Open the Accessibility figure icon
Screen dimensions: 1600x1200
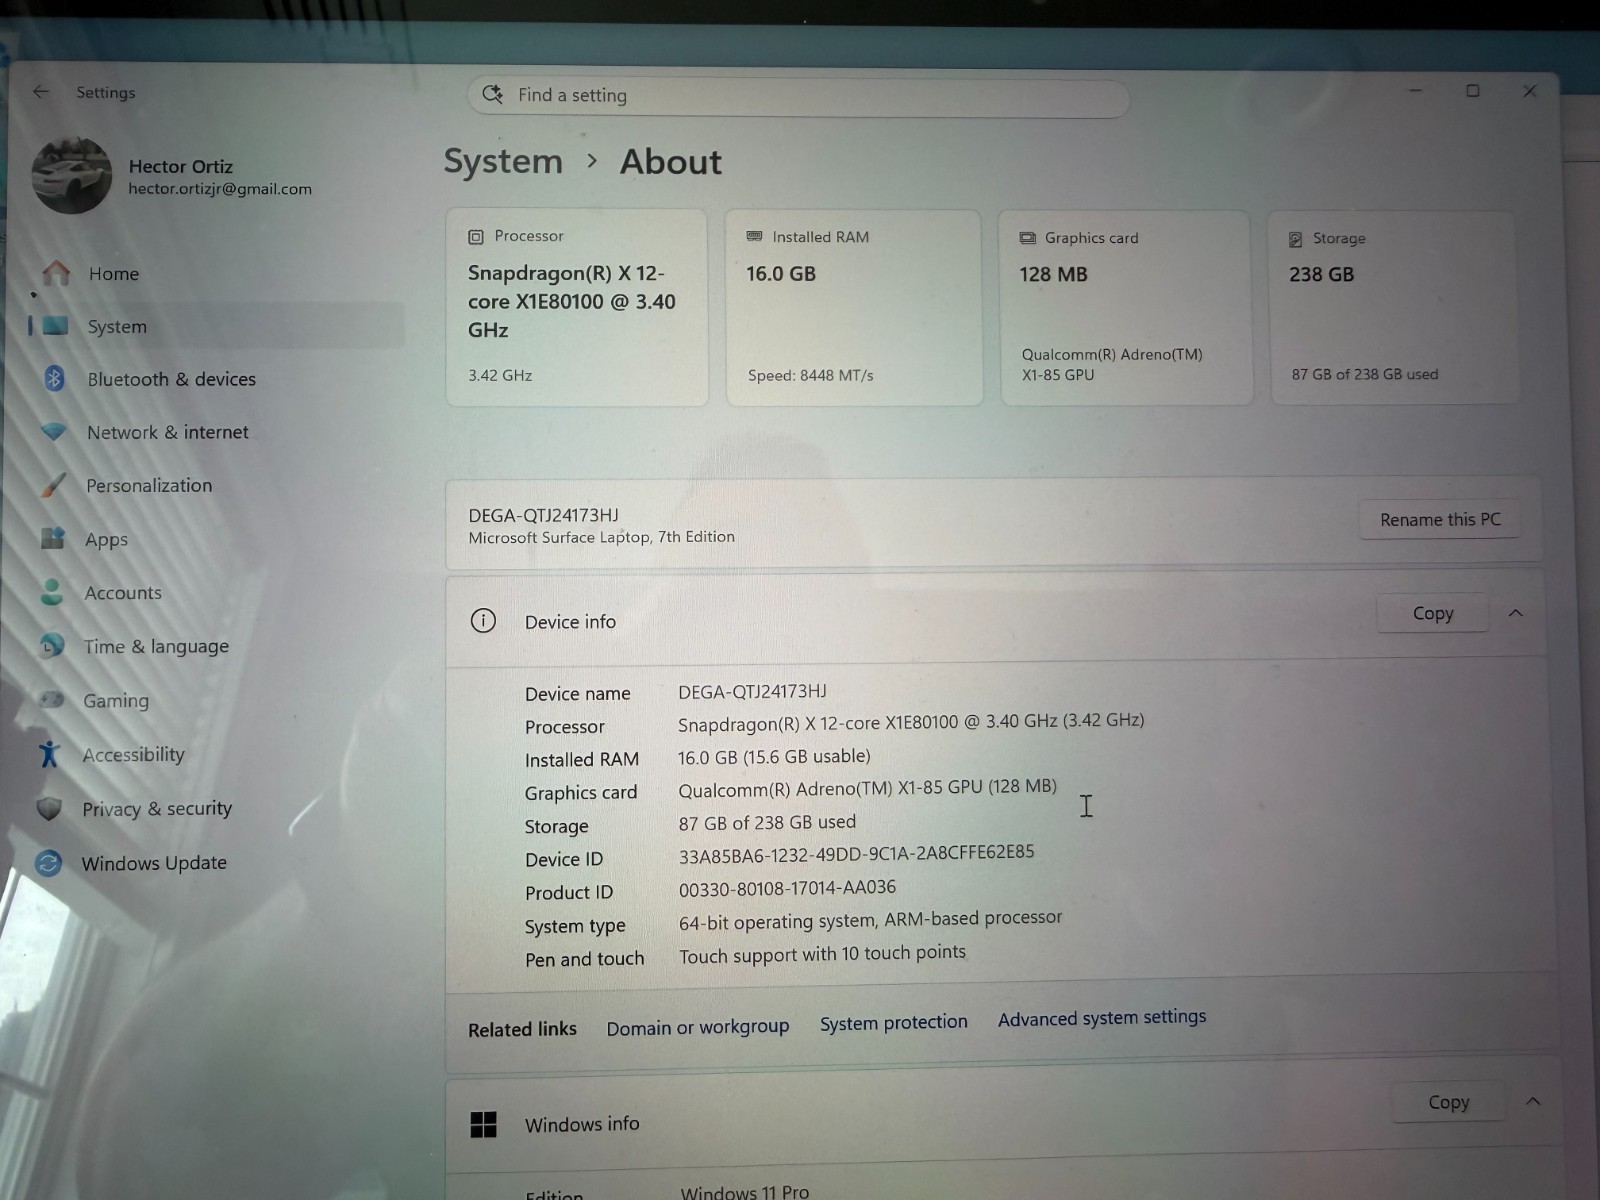[x=49, y=754]
